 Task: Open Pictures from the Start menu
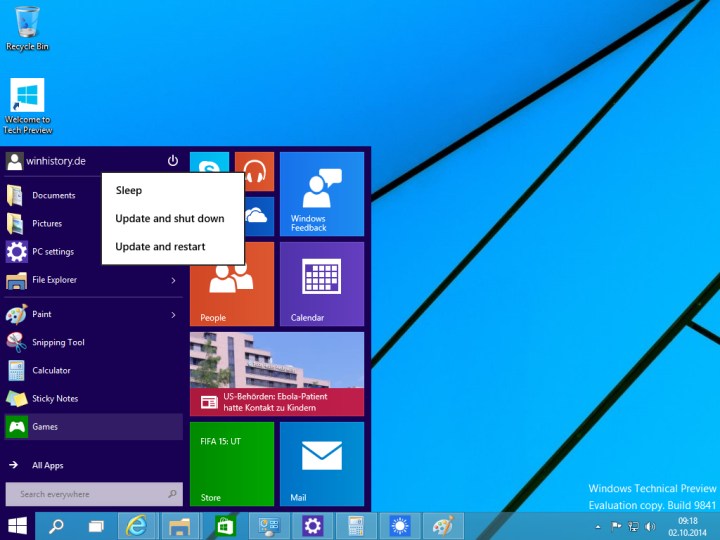53,223
